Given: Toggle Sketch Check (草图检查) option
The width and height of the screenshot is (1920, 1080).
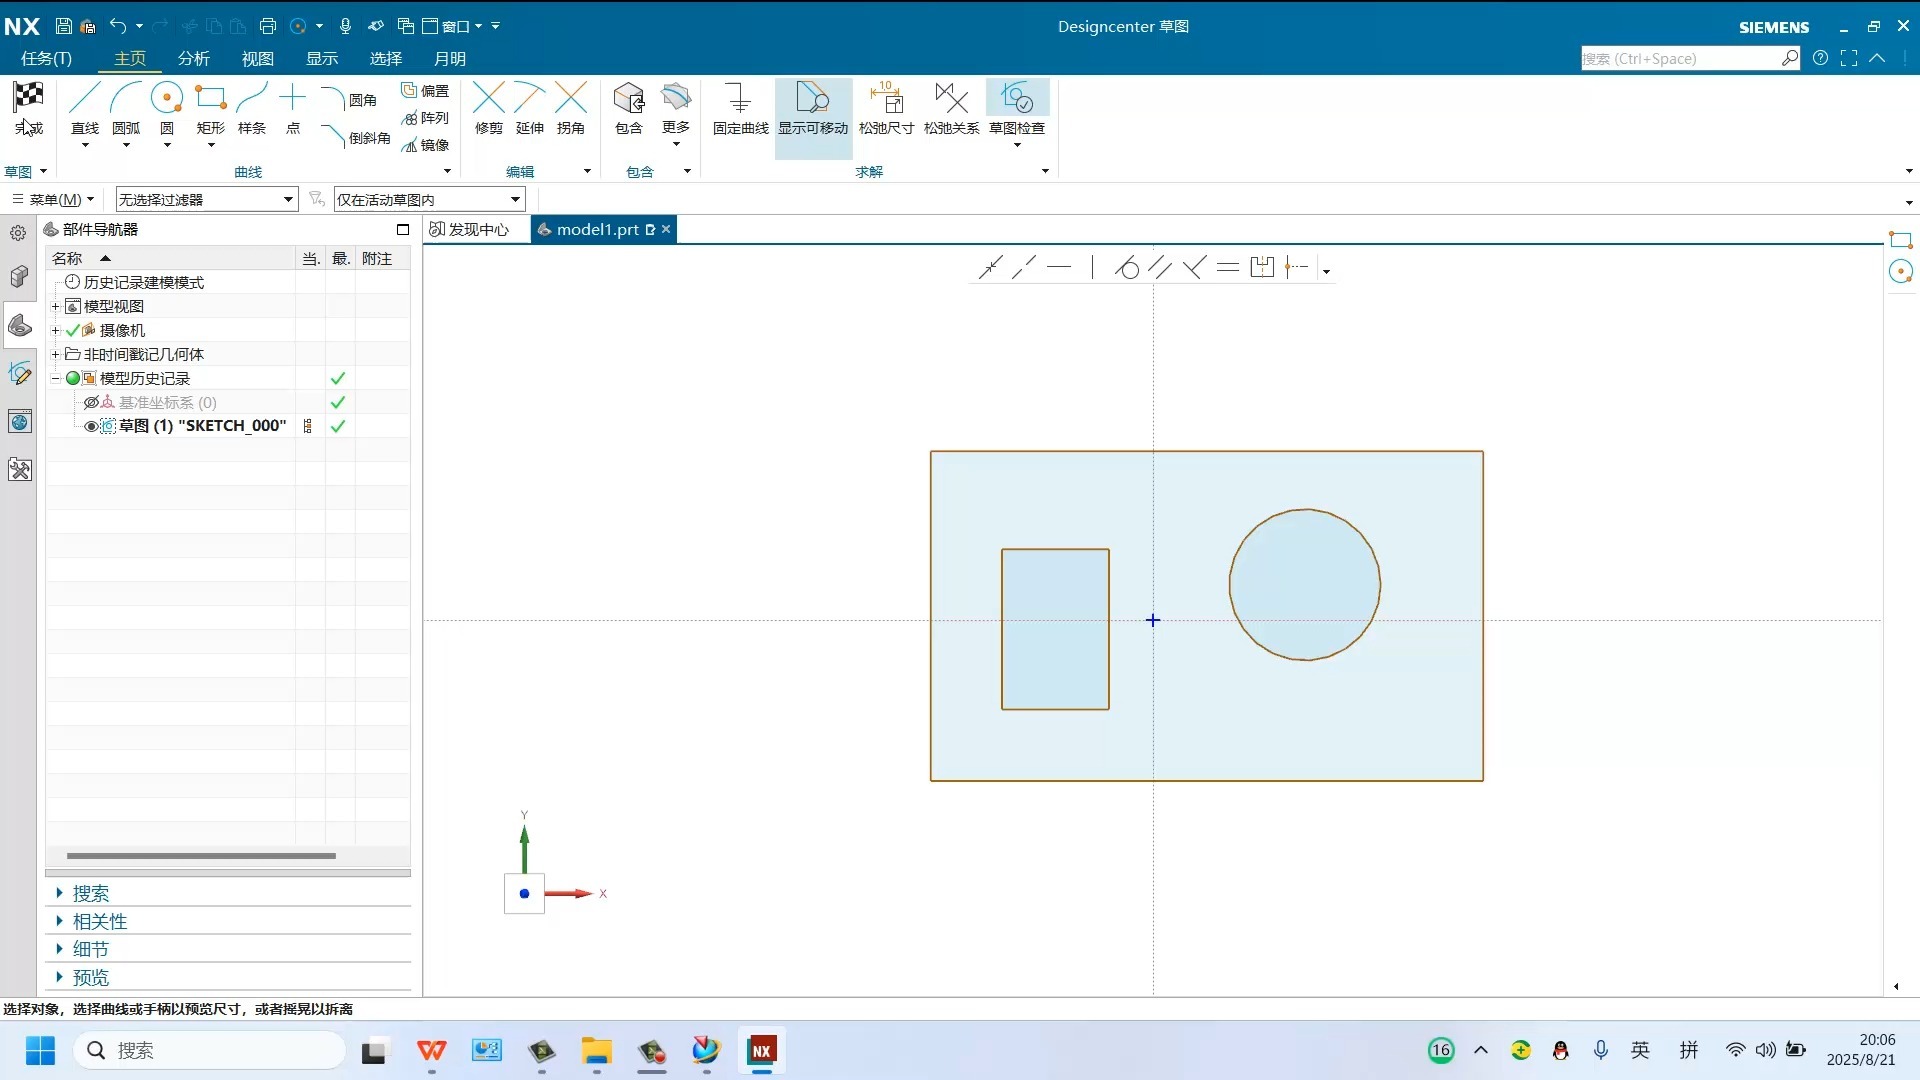Looking at the screenshot, I should (1017, 99).
